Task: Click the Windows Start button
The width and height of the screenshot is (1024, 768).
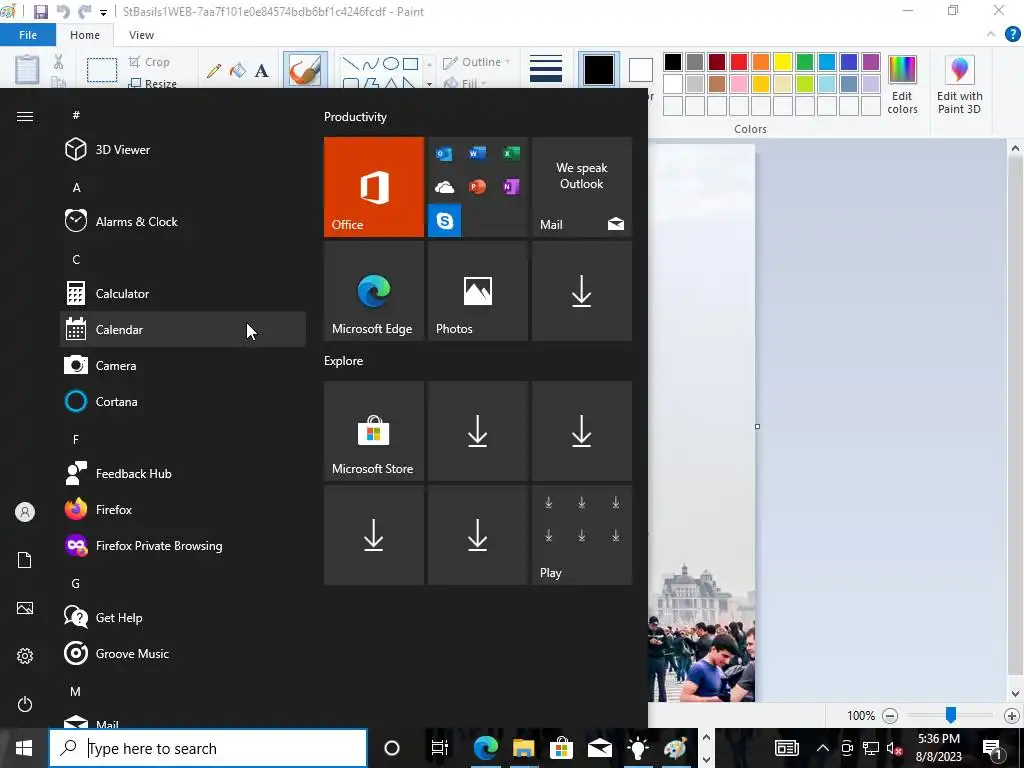Action: pos(24,748)
